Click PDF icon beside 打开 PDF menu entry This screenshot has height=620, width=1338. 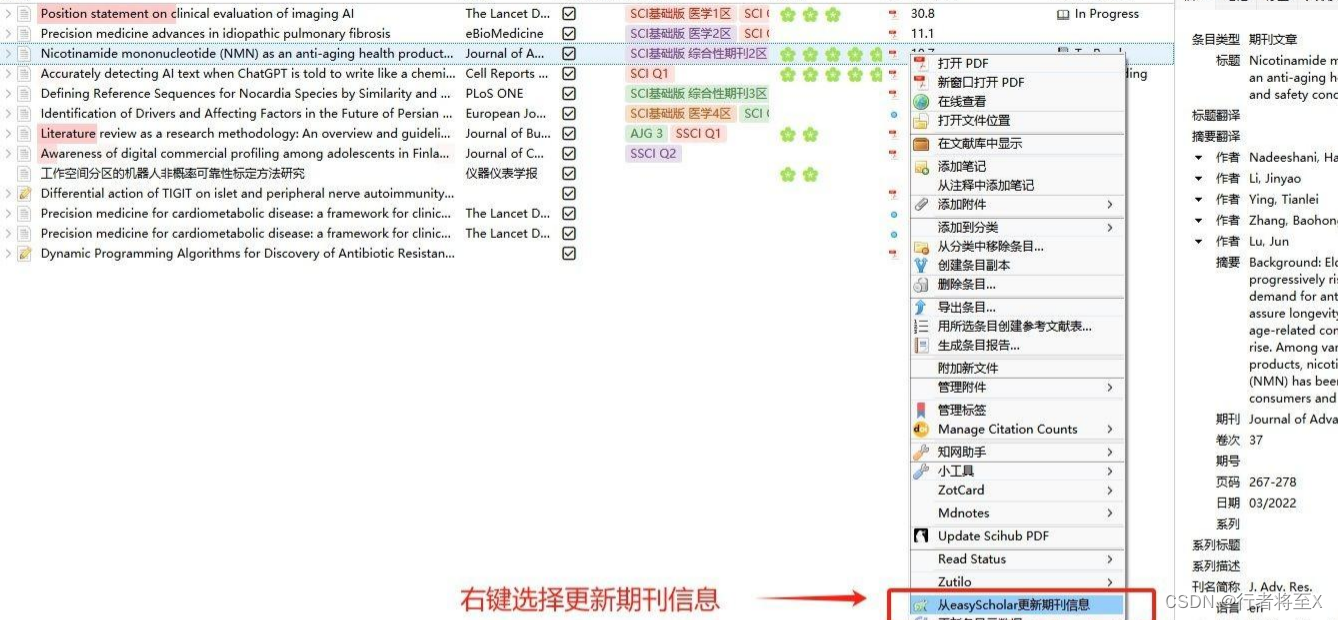(x=921, y=63)
